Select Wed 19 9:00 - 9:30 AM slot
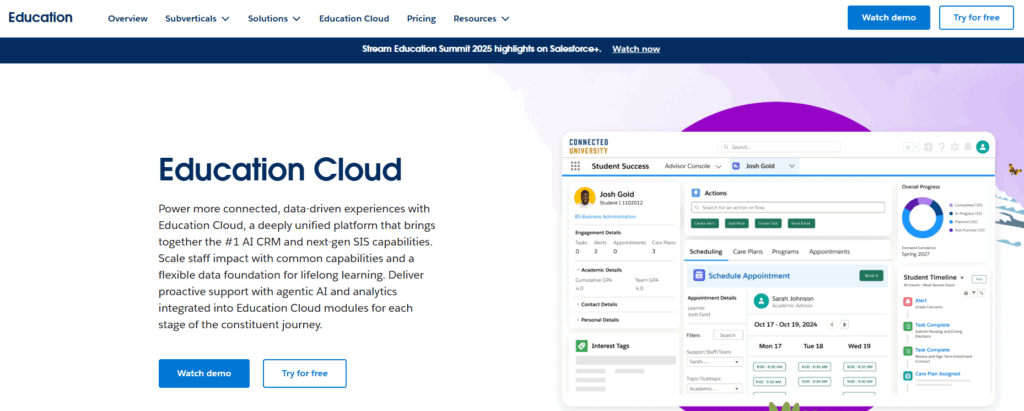The height and width of the screenshot is (411, 1024). [859, 382]
